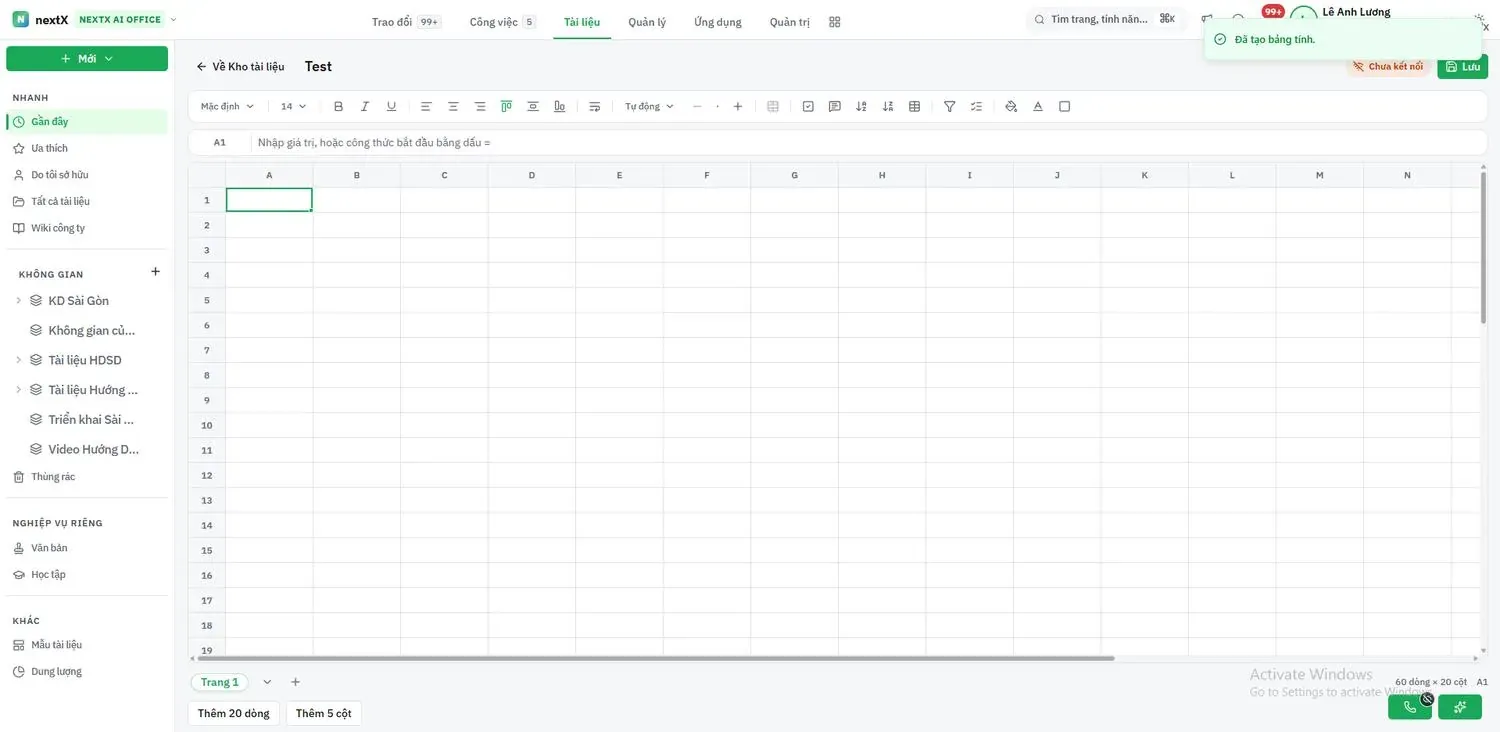
Task: Open the cell border options
Action: click(x=1065, y=106)
